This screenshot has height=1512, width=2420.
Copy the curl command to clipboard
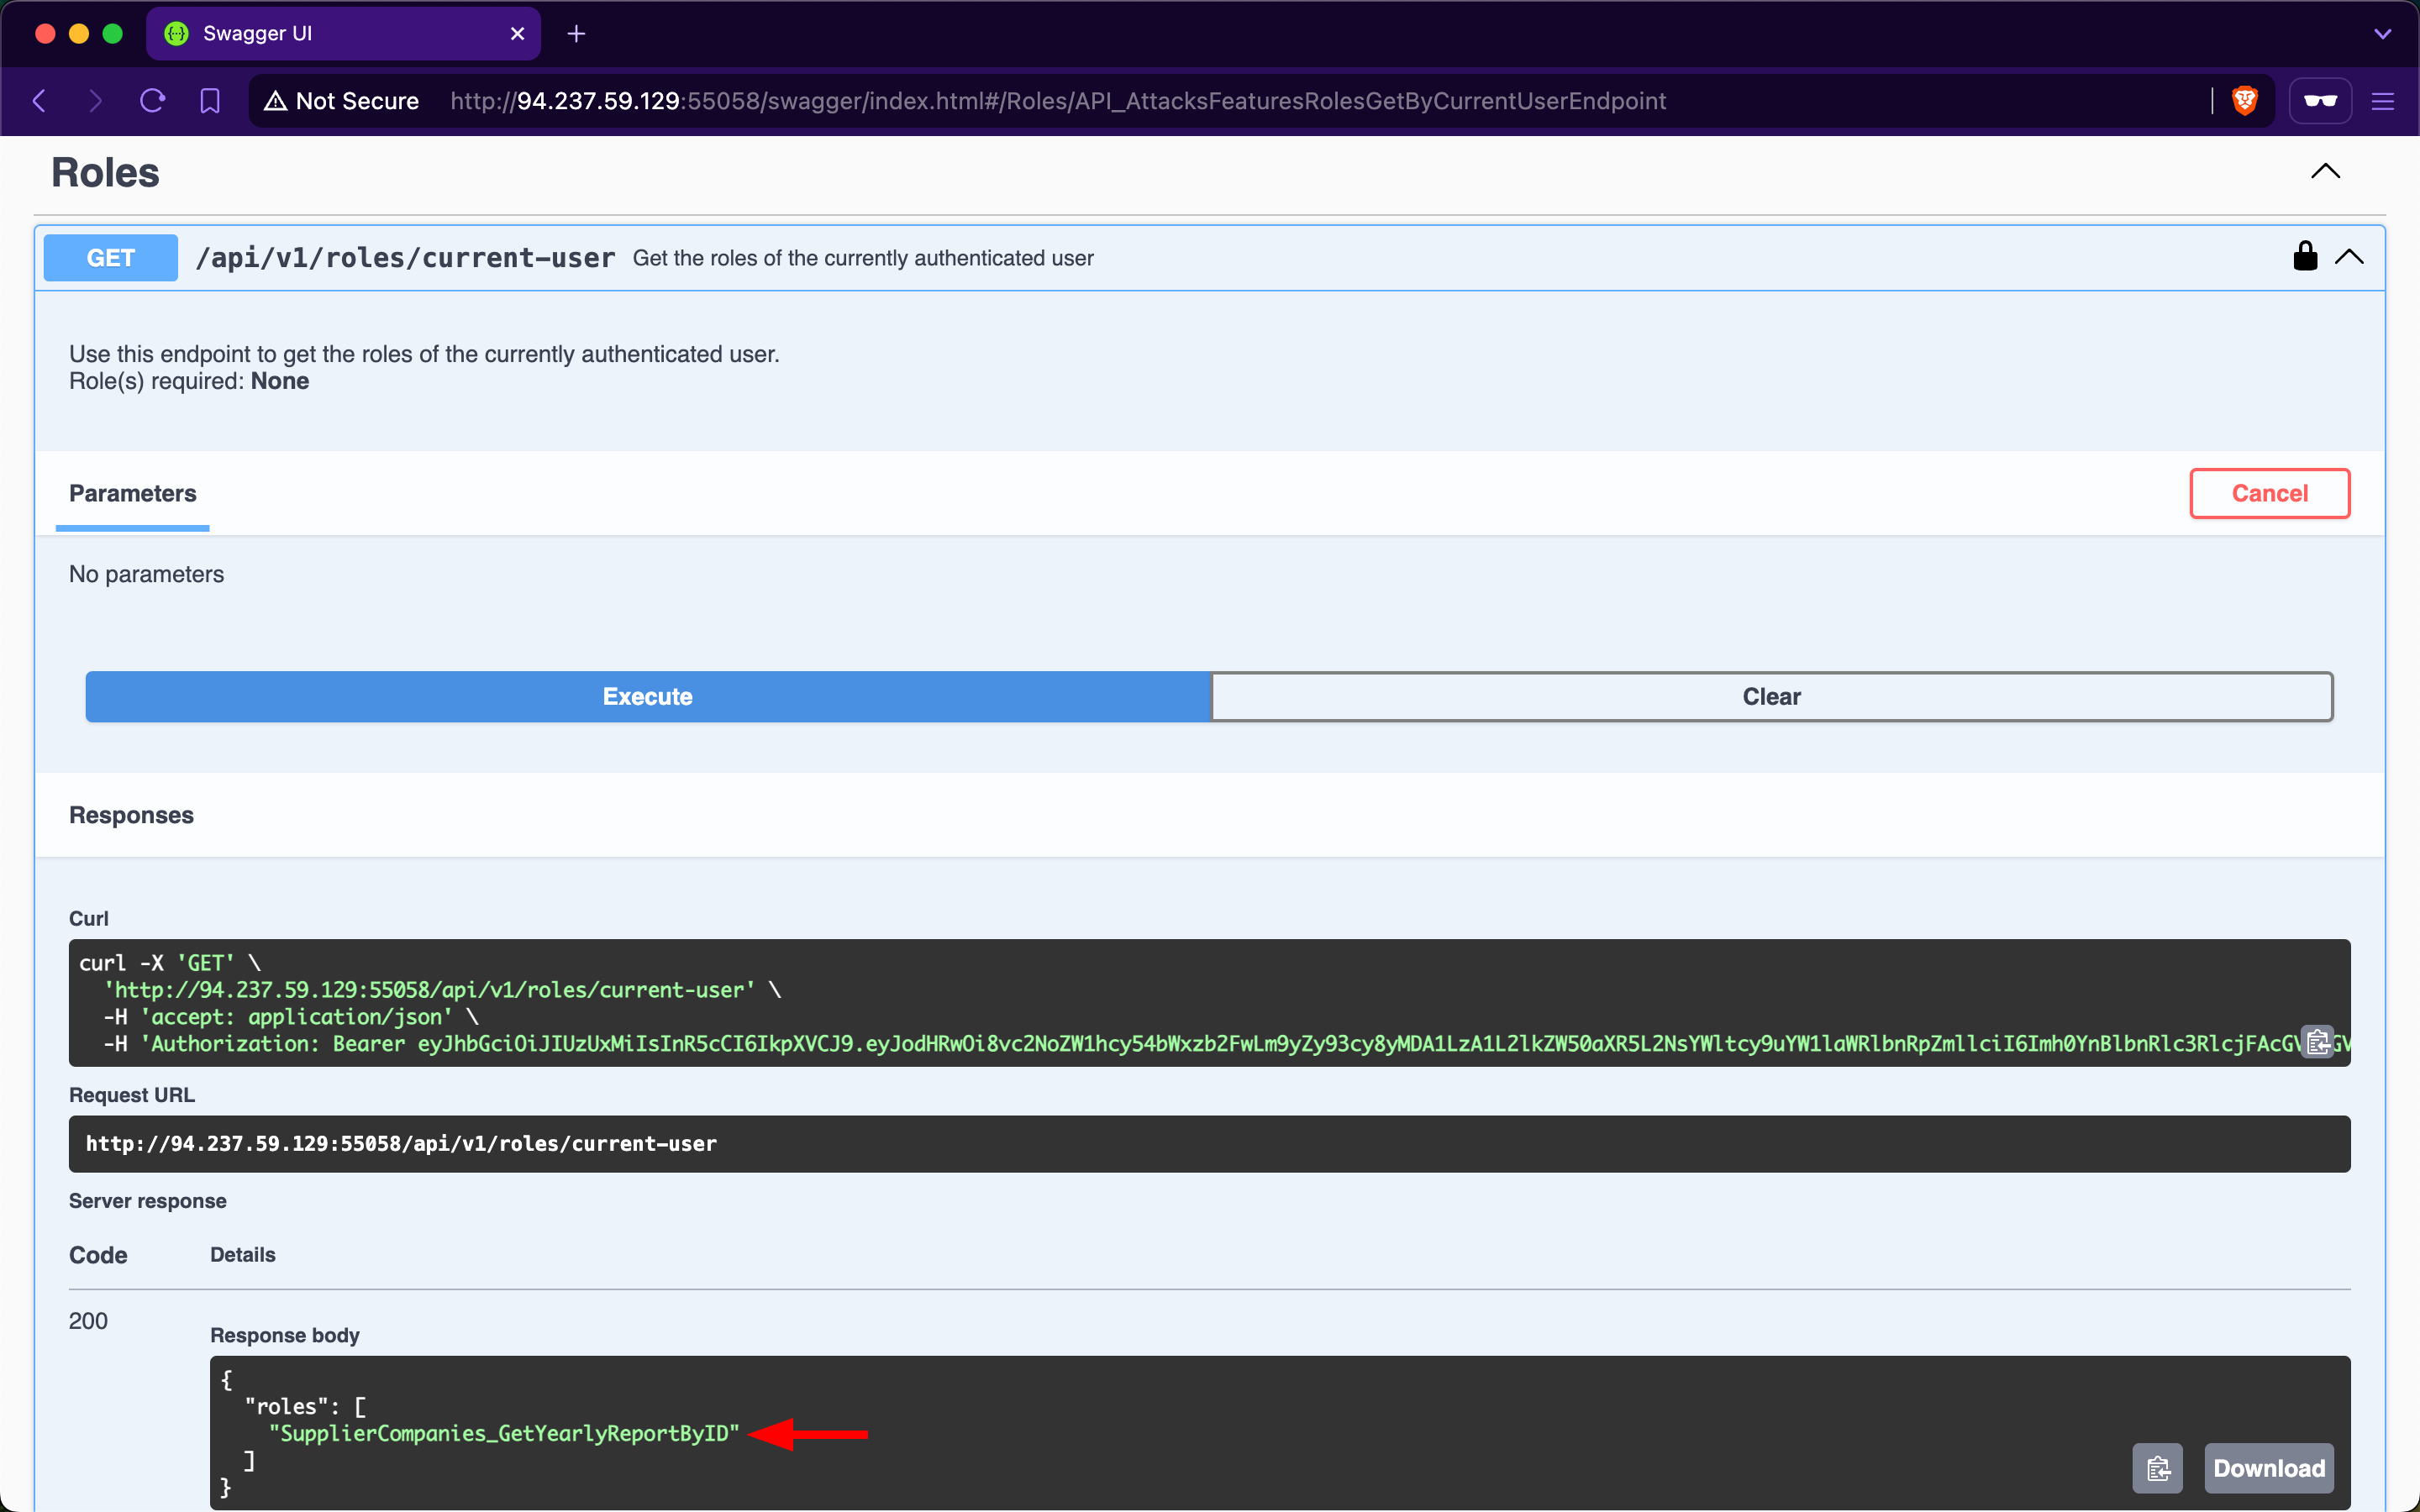click(2318, 1041)
